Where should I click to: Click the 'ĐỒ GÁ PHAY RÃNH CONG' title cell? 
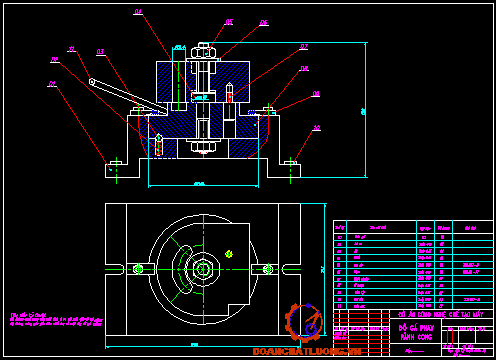pos(416,332)
